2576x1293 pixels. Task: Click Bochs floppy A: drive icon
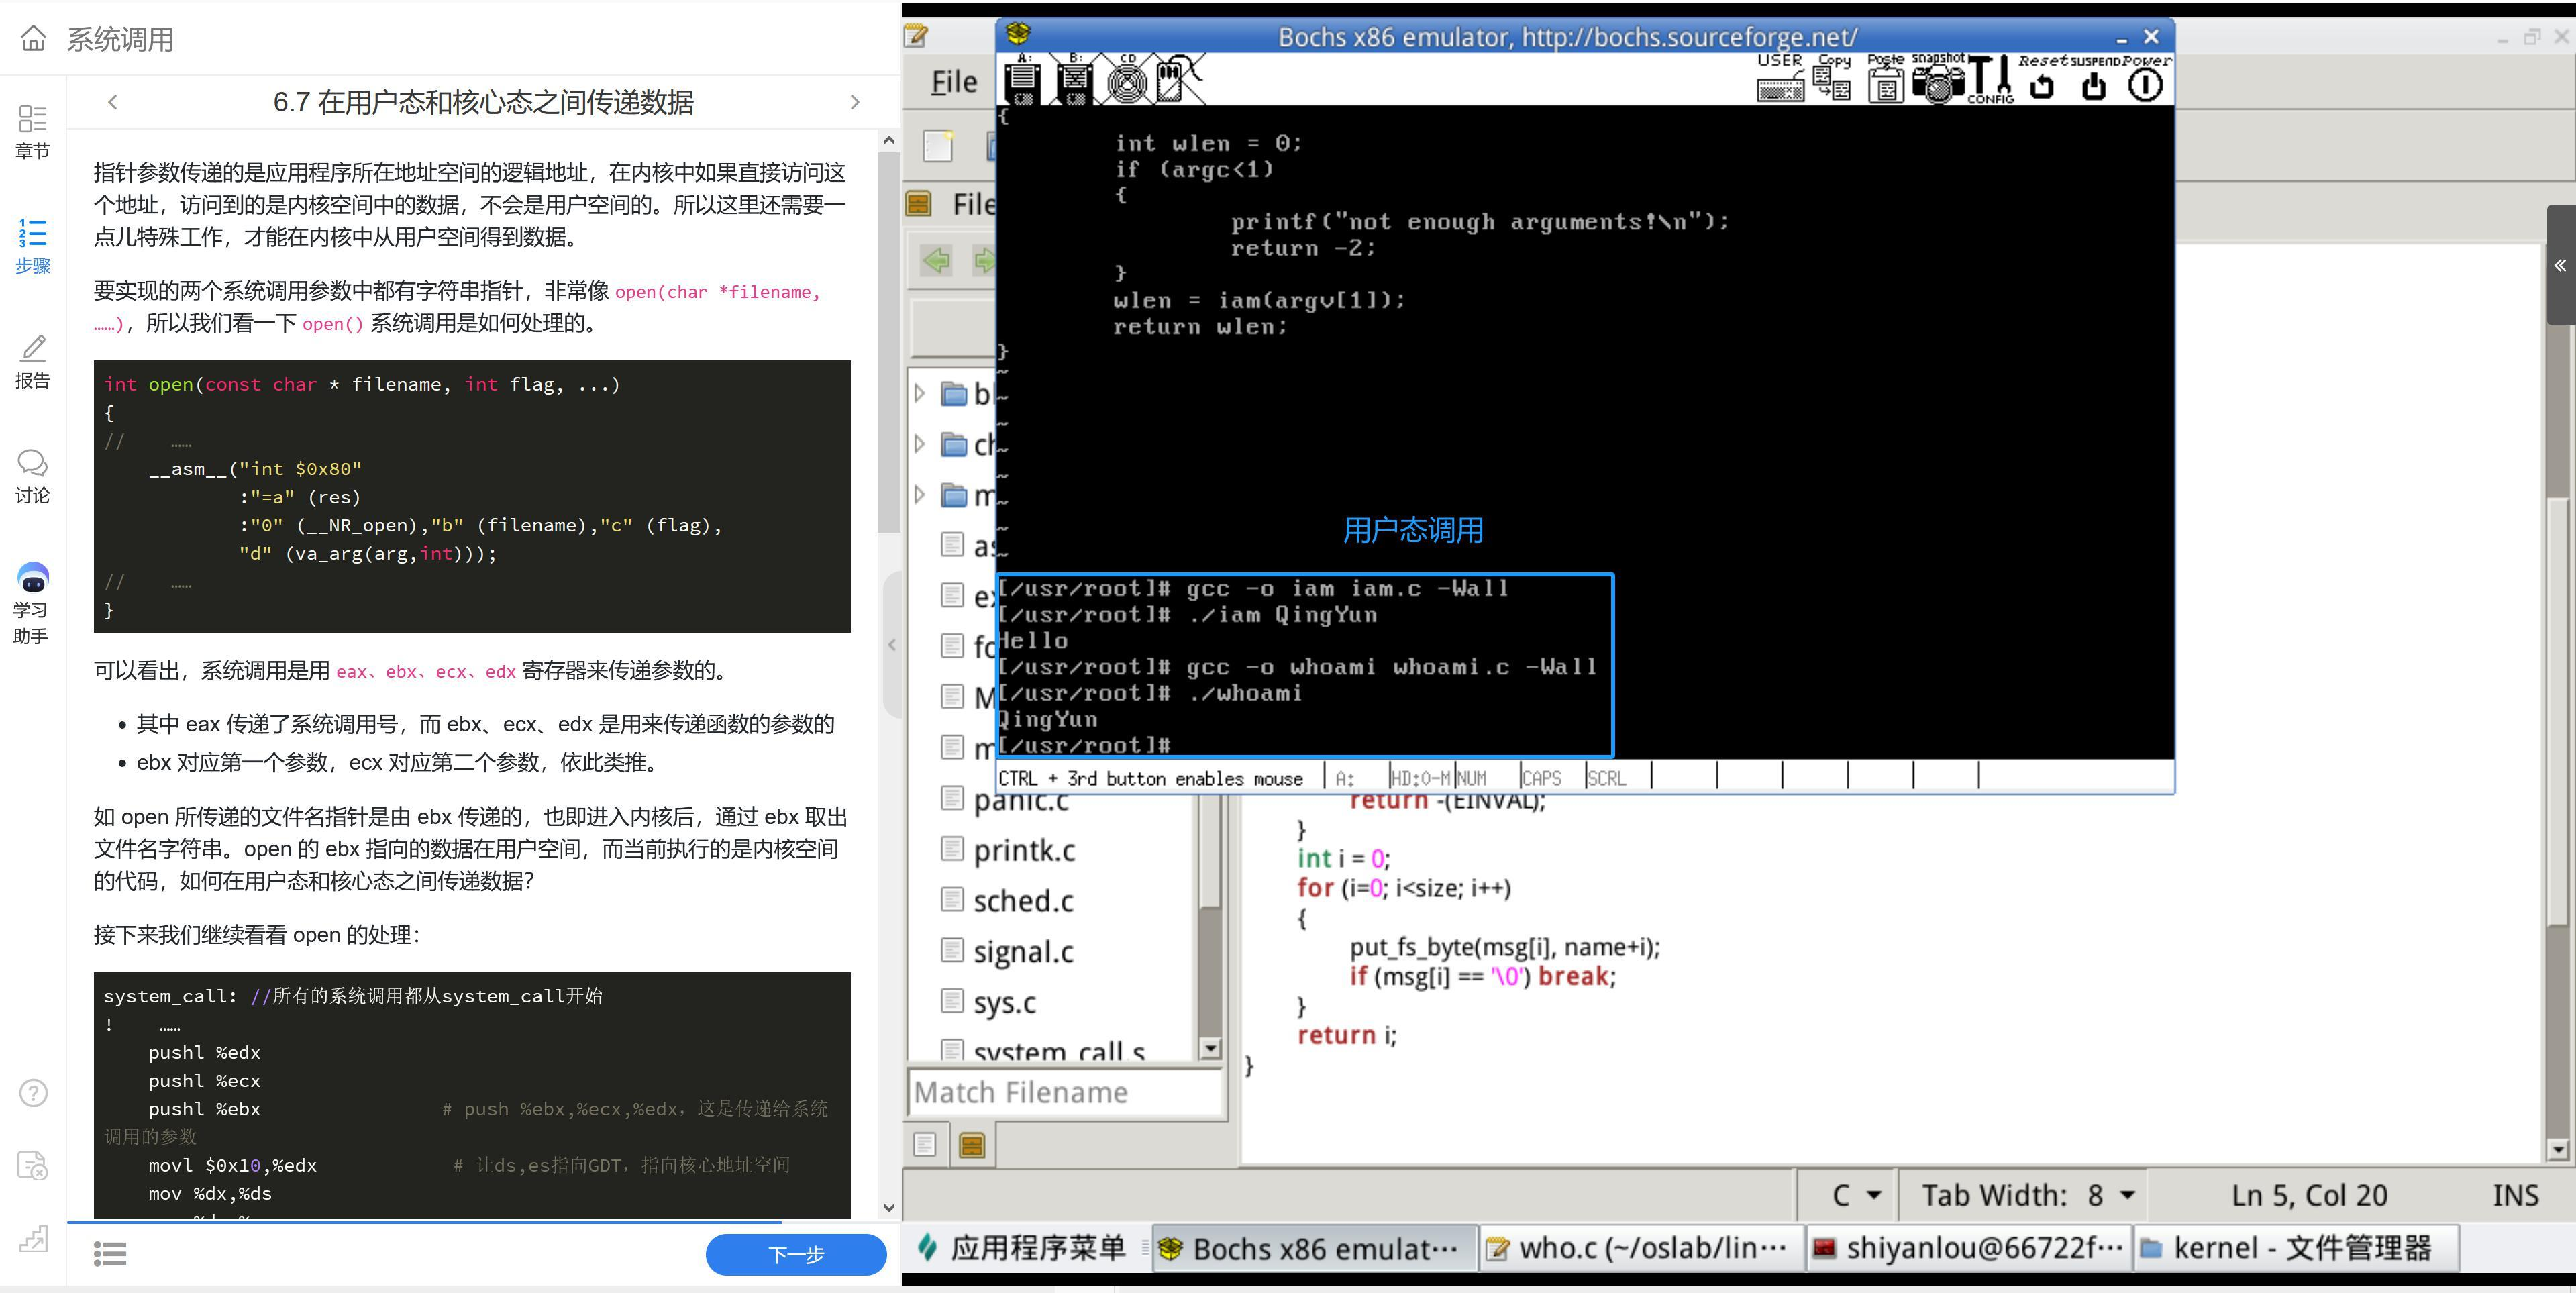pyautogui.click(x=1022, y=80)
